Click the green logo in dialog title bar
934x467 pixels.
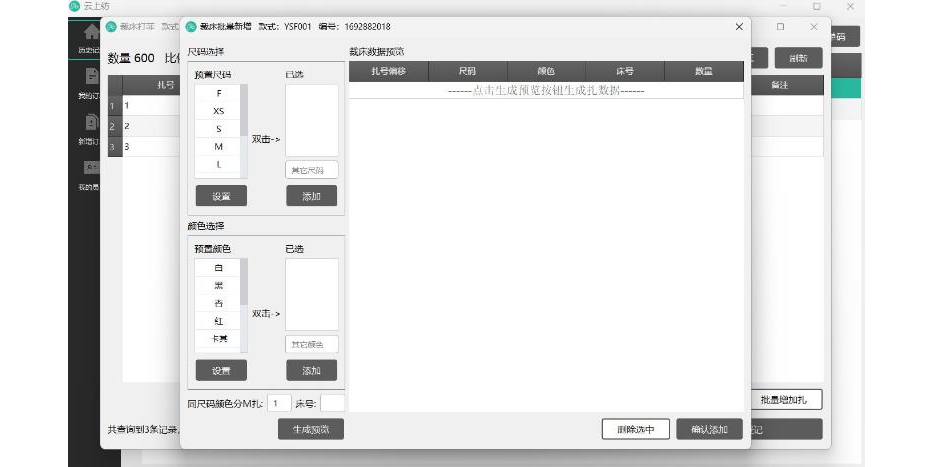coord(192,26)
